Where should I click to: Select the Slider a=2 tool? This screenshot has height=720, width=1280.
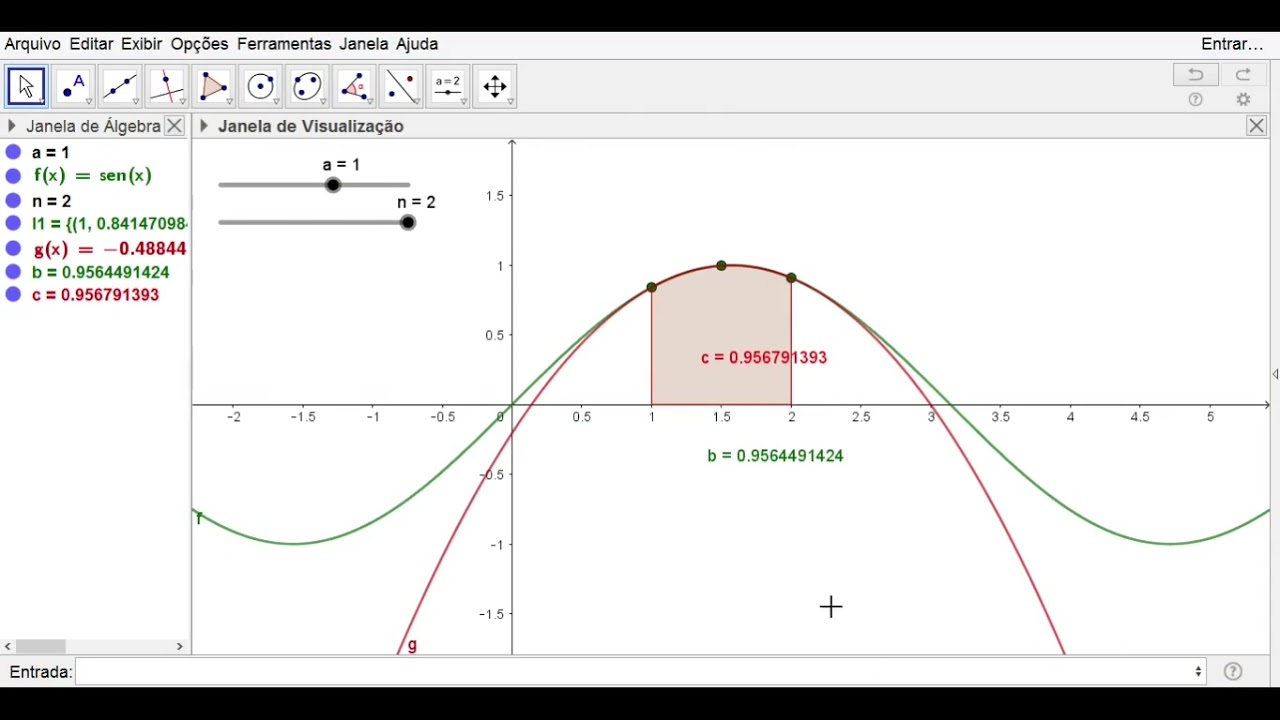point(448,87)
